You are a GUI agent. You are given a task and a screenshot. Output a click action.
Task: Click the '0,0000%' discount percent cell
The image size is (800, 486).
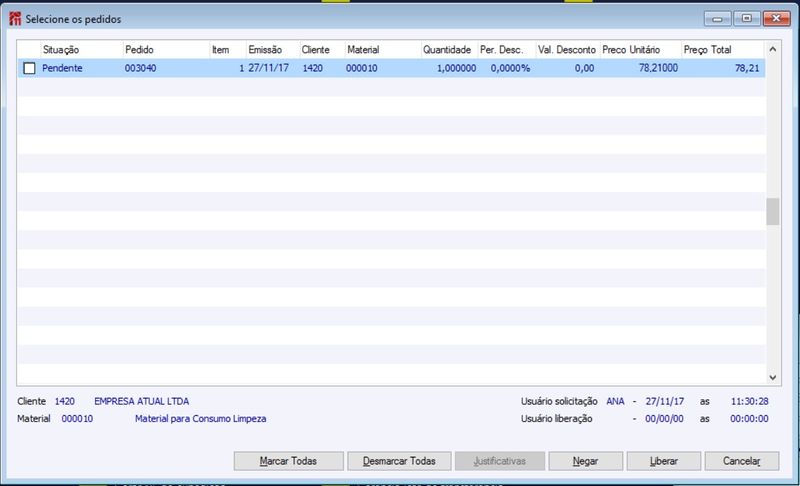(510, 68)
